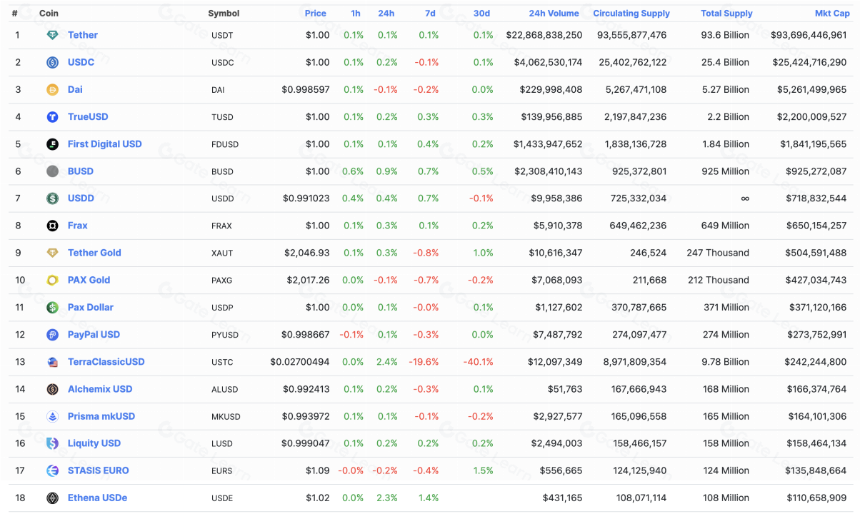Click the Frax coin logo

[x=52, y=225]
